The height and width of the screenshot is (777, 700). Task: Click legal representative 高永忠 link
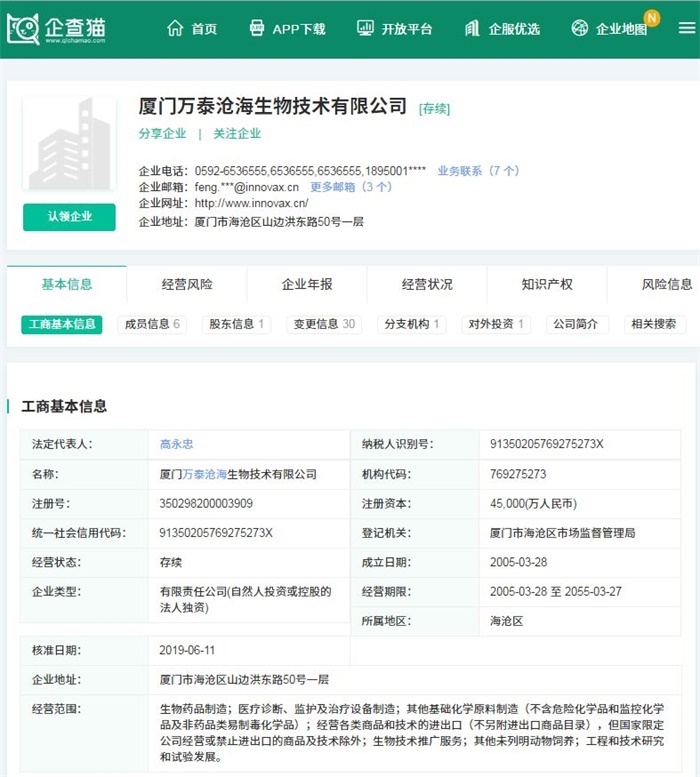pos(177,444)
